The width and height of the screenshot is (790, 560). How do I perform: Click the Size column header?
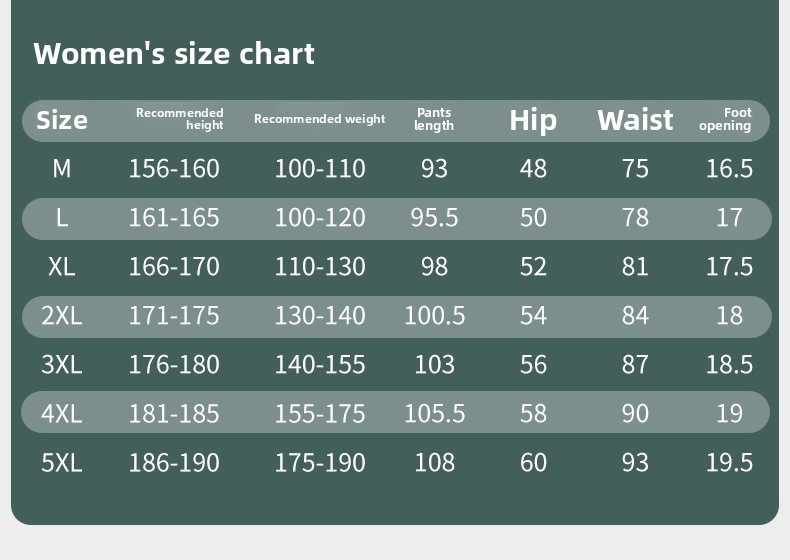pos(62,120)
